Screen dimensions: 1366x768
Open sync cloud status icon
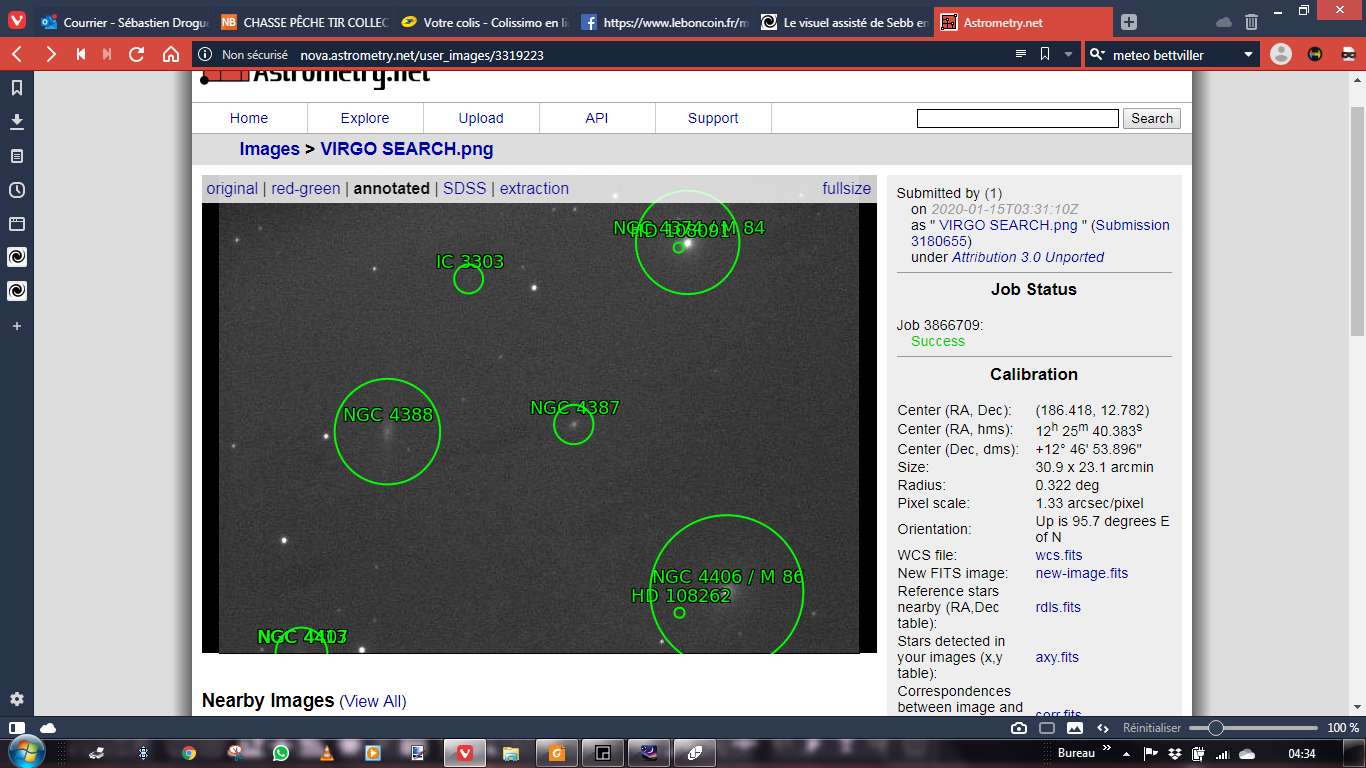(48, 728)
